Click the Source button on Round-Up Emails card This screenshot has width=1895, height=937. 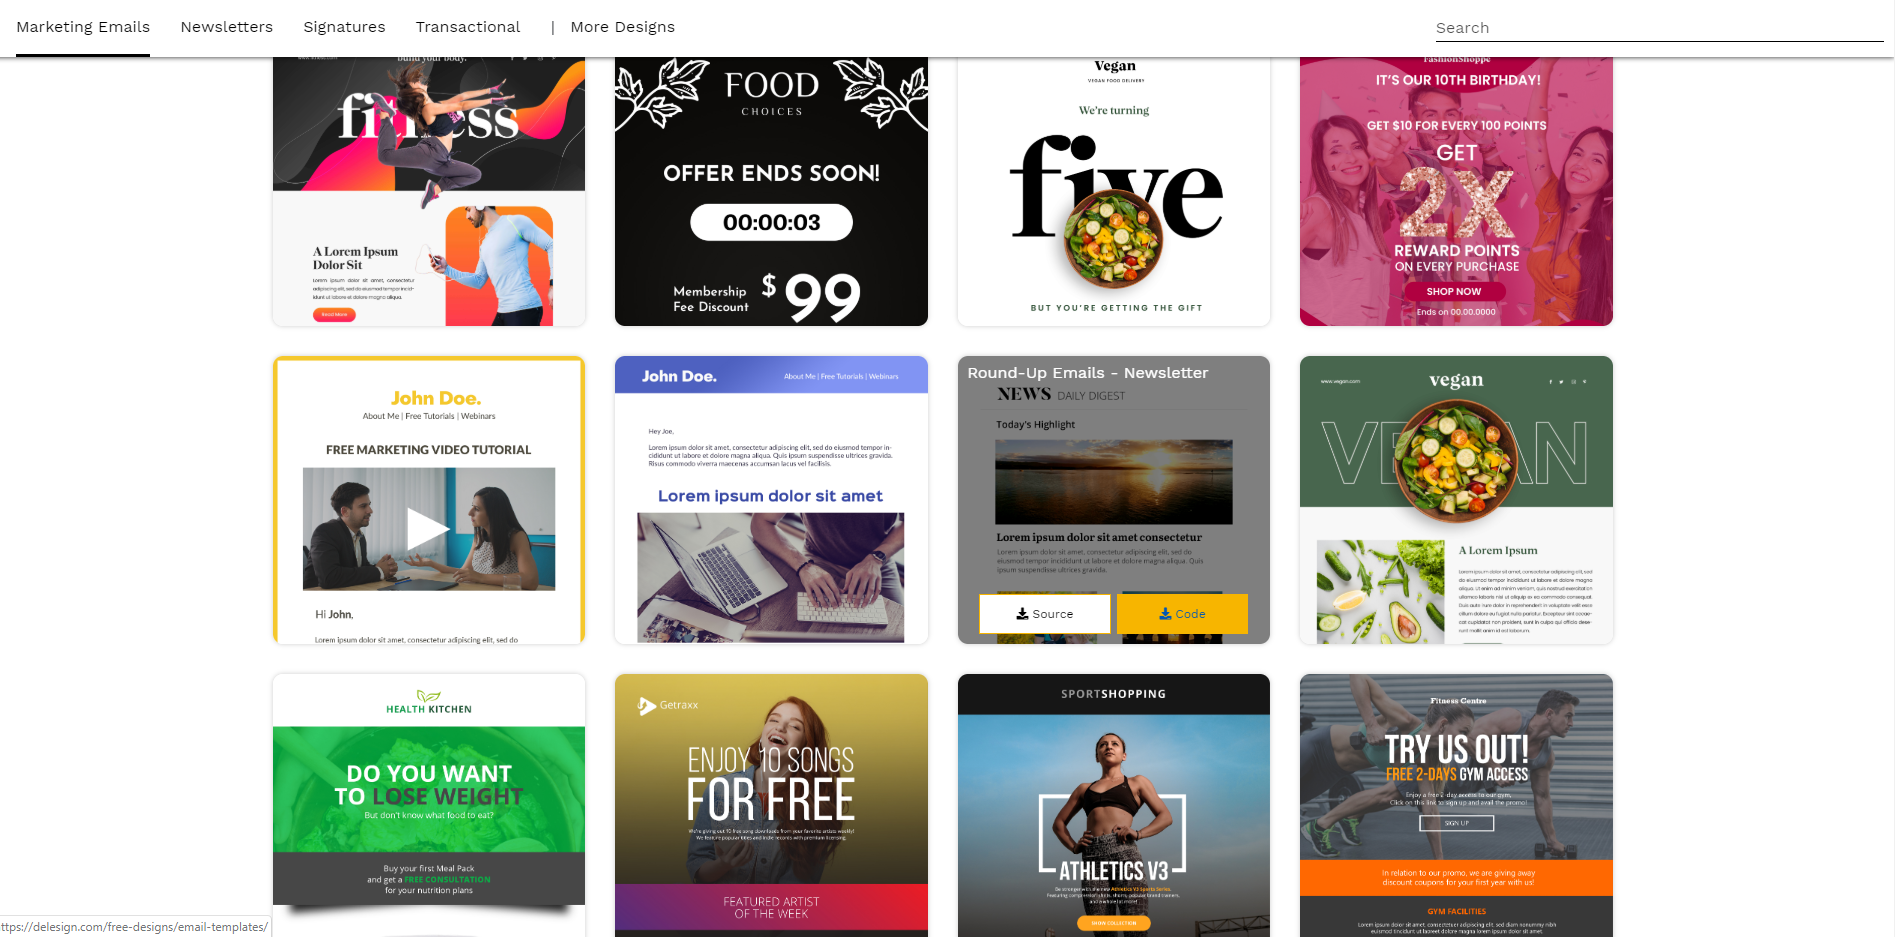click(x=1044, y=614)
